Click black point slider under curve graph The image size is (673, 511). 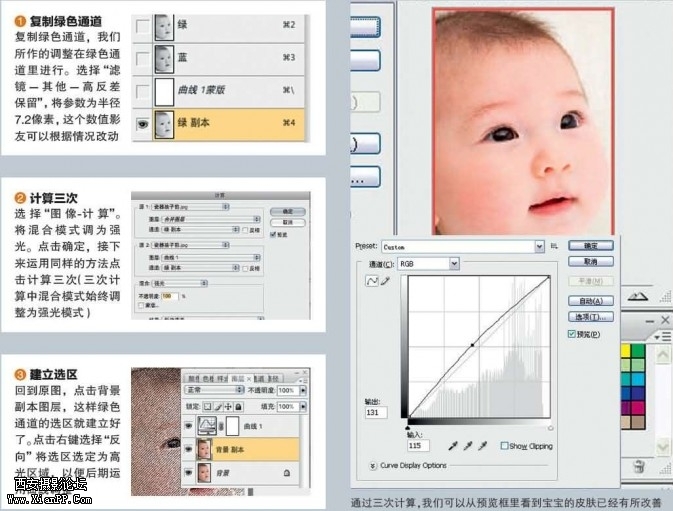[407, 428]
